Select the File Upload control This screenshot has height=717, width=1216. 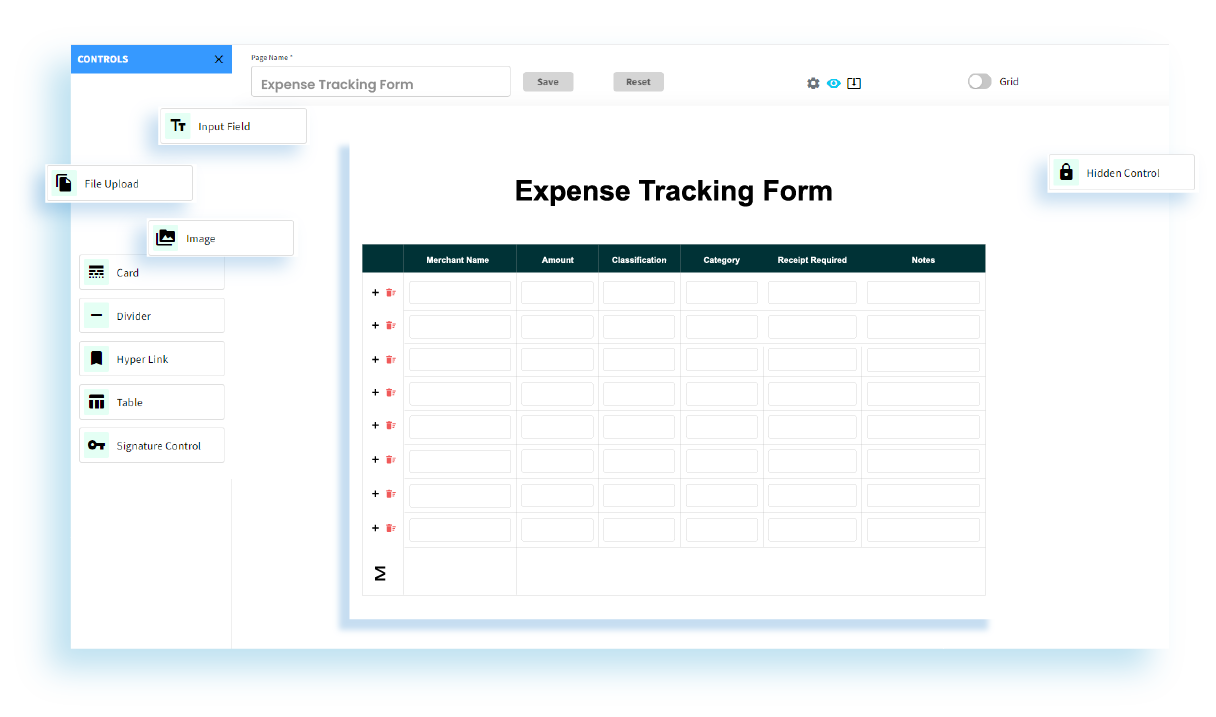[x=118, y=183]
